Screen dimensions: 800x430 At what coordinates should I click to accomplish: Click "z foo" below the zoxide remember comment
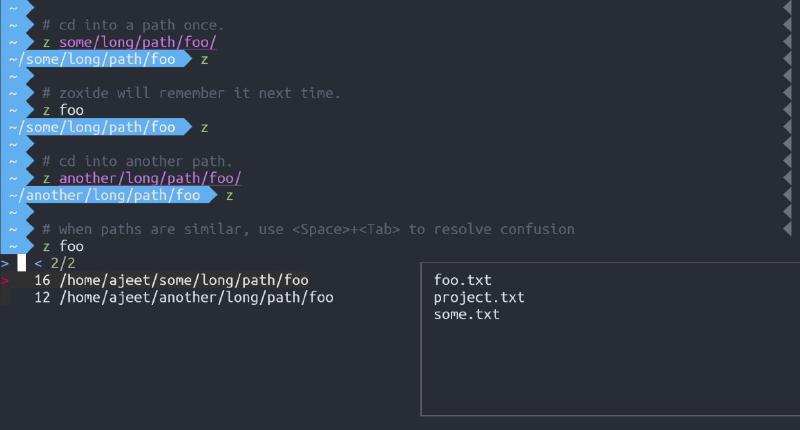[63, 110]
